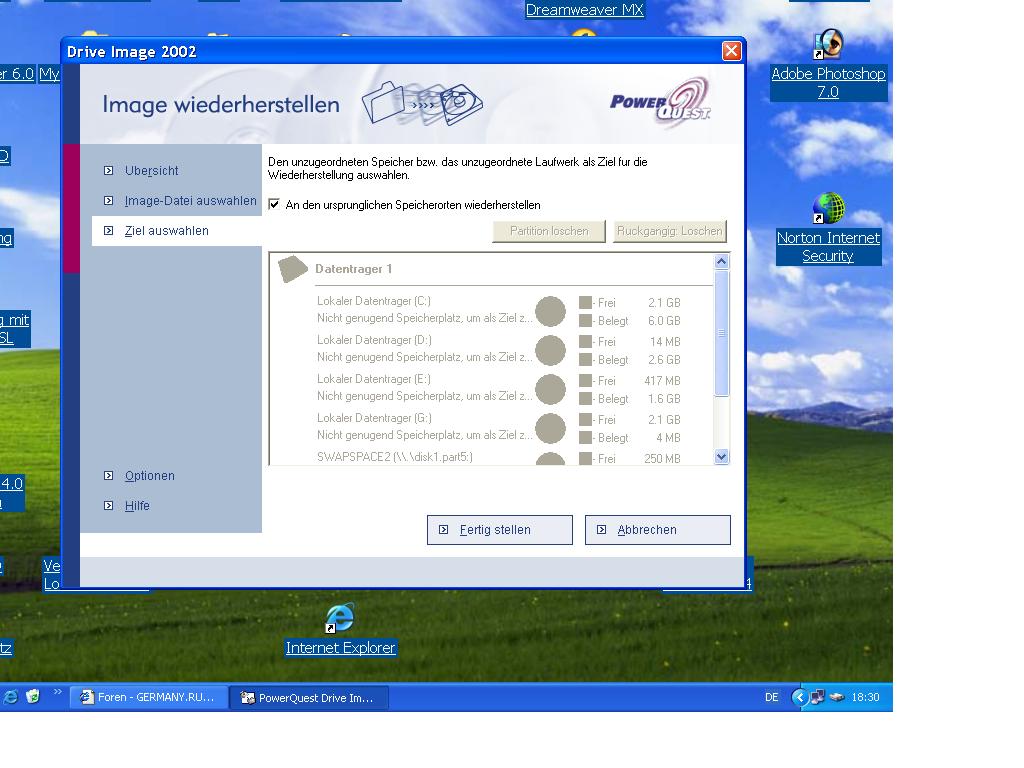Expand the quick launch chevron
1024x768 pixels.
point(57,692)
